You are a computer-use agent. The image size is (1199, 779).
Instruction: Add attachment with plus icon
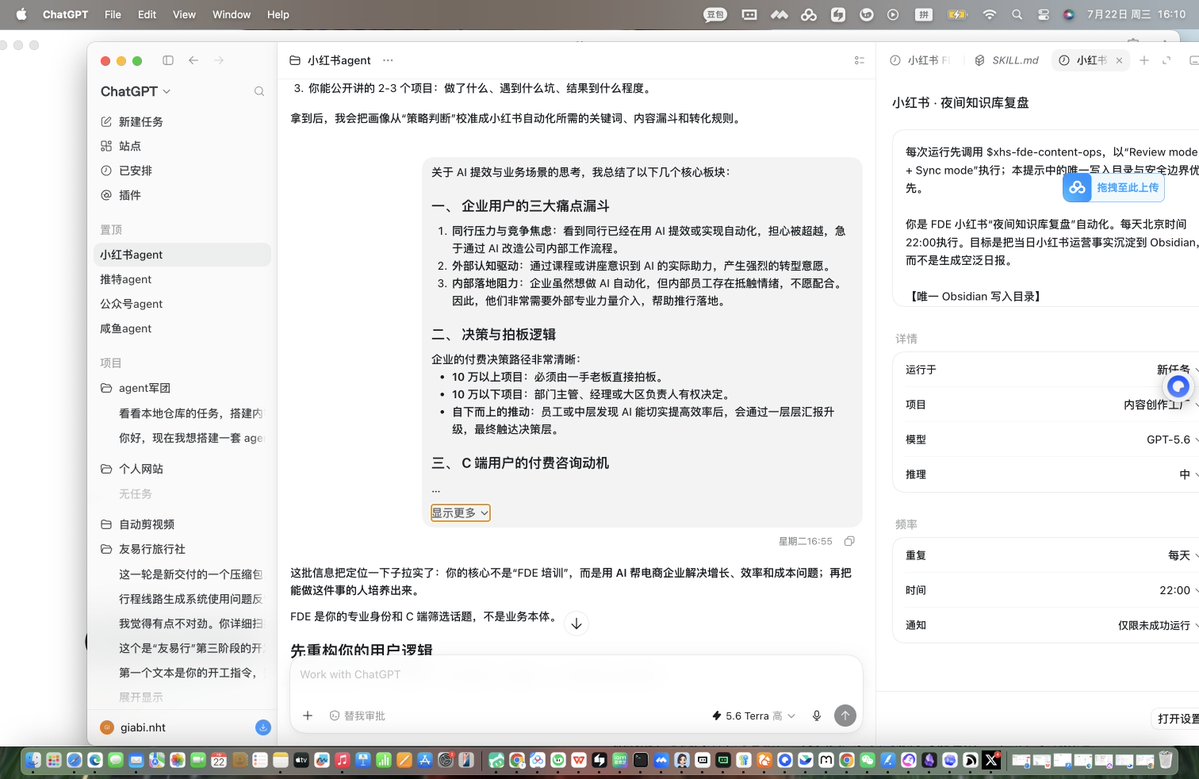pos(307,716)
